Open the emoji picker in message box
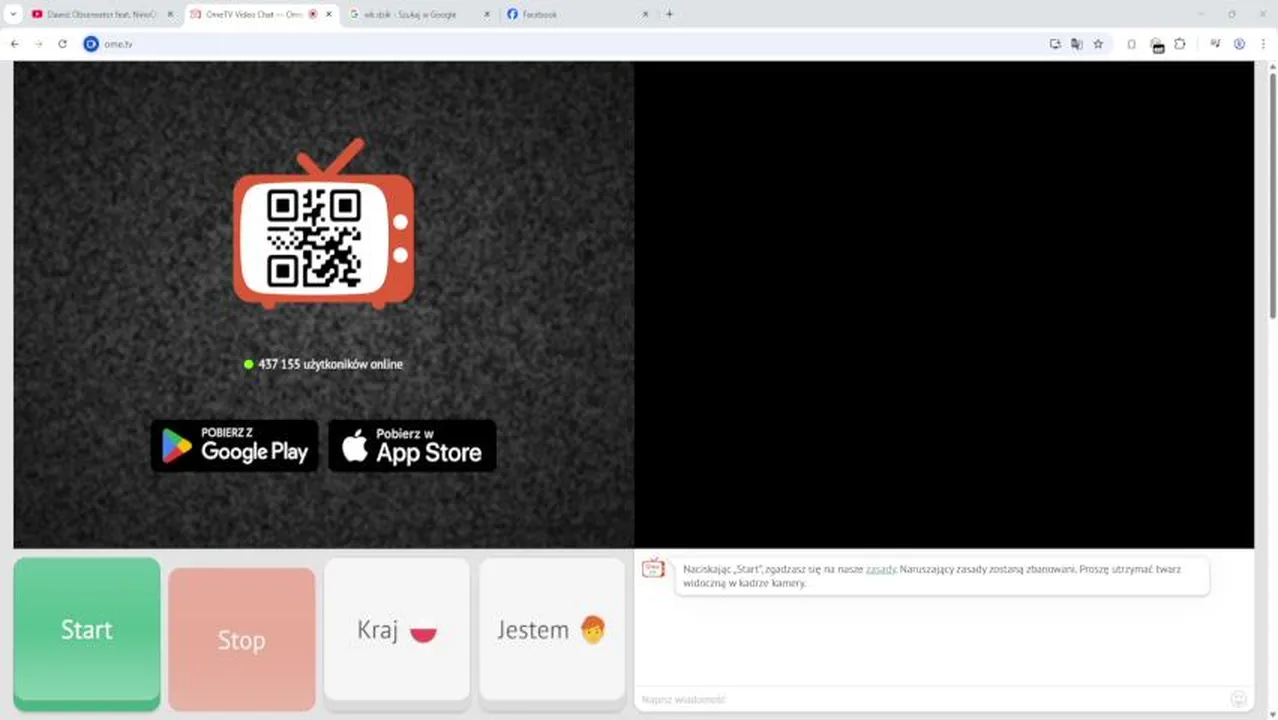1278x720 pixels. [1238, 699]
